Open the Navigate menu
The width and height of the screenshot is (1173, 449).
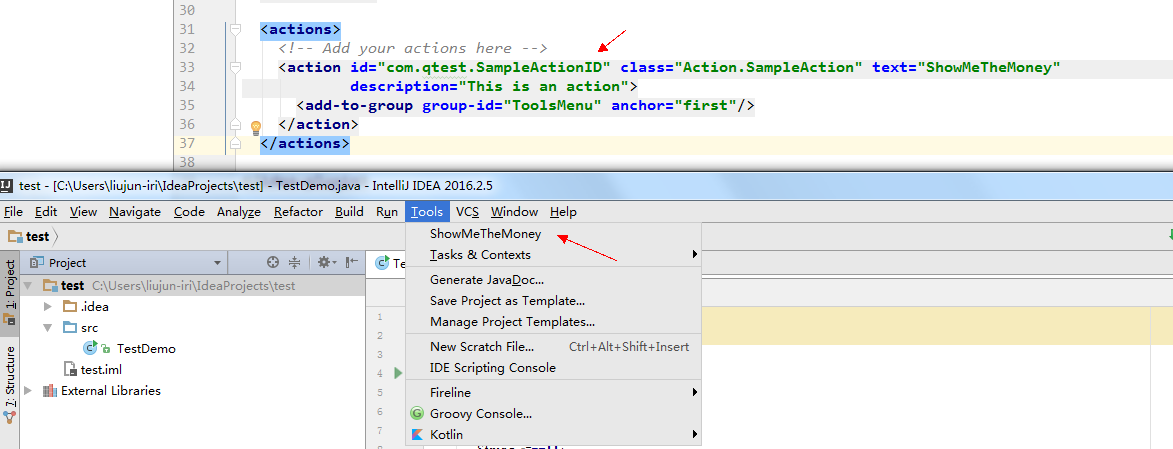click(135, 212)
